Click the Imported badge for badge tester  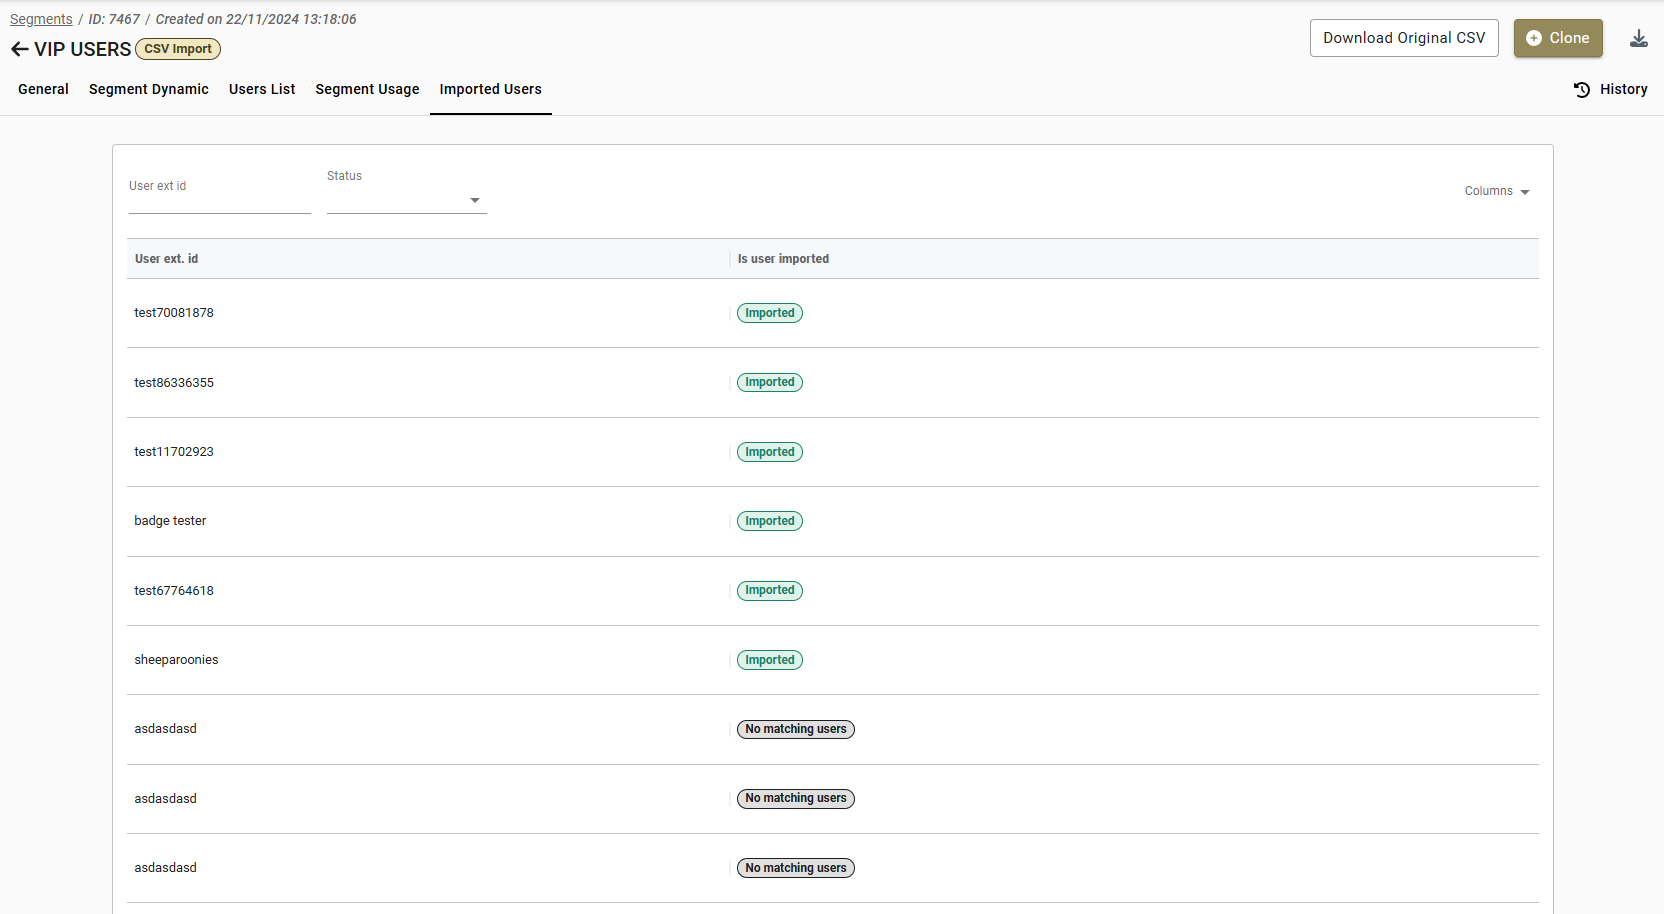point(769,521)
